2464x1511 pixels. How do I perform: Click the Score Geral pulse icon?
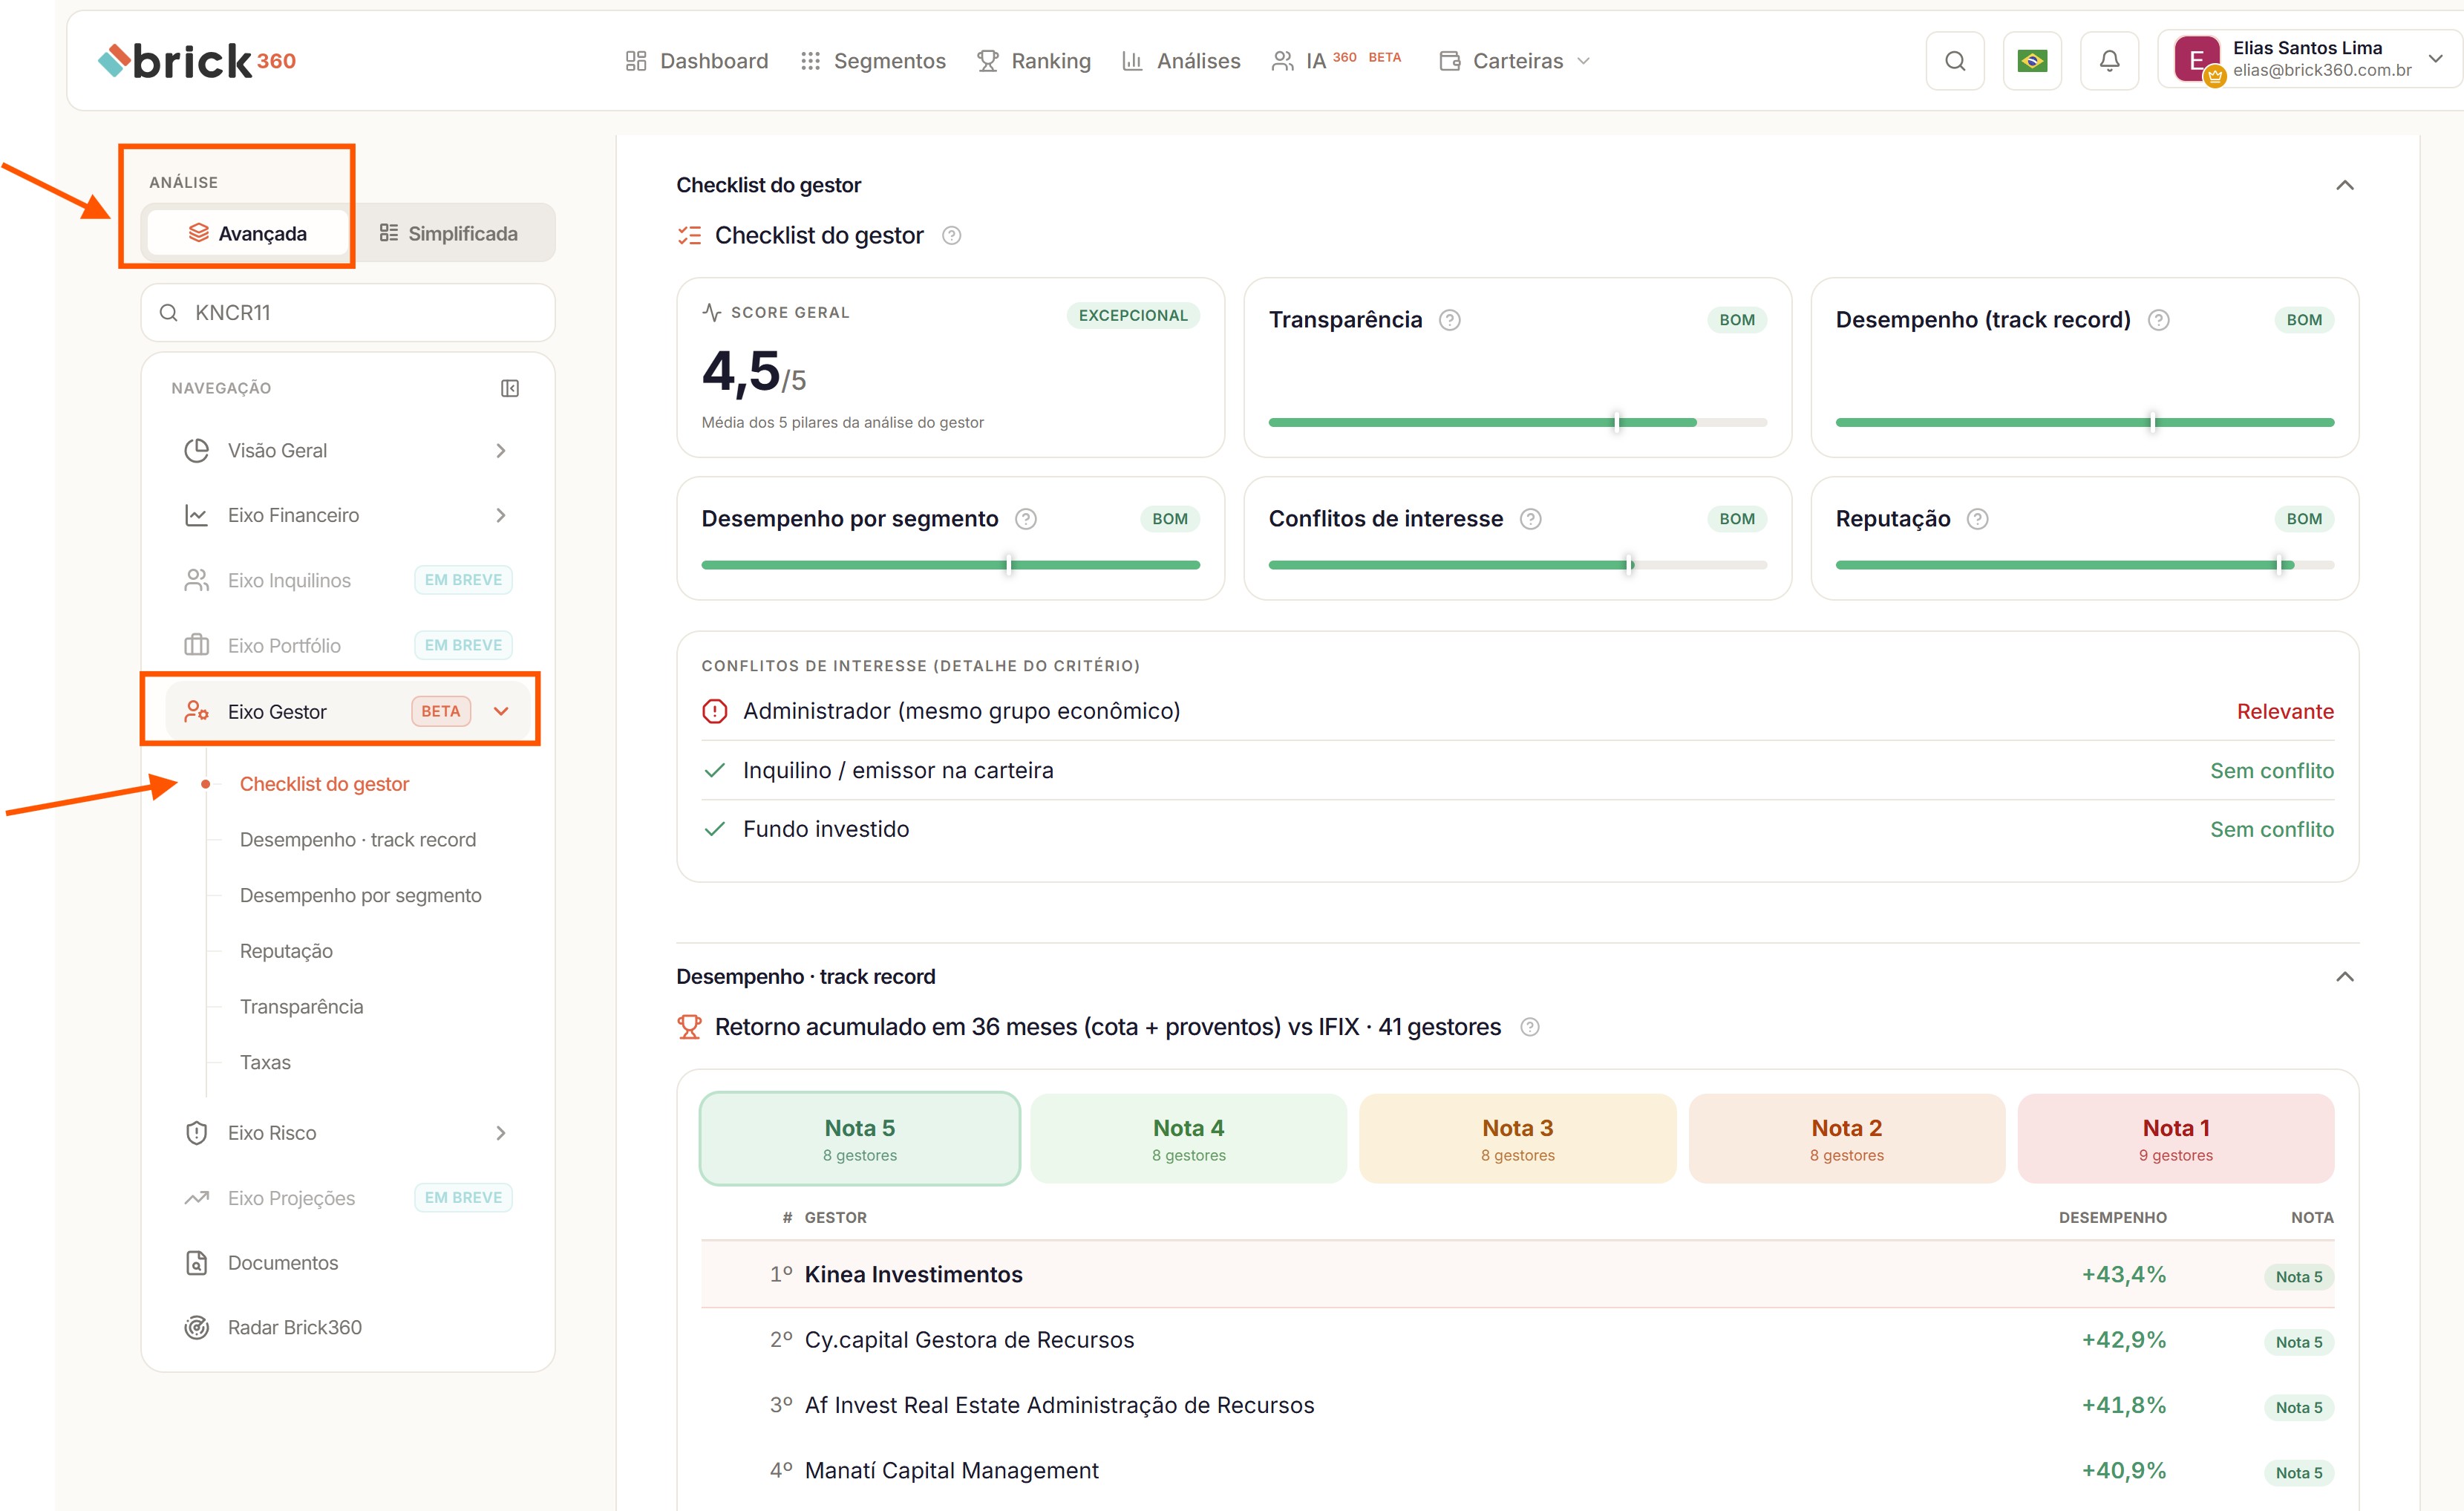tap(712, 312)
